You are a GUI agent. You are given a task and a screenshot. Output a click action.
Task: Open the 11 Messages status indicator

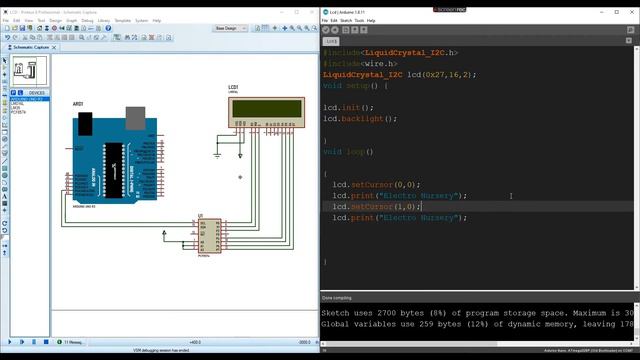(71, 342)
